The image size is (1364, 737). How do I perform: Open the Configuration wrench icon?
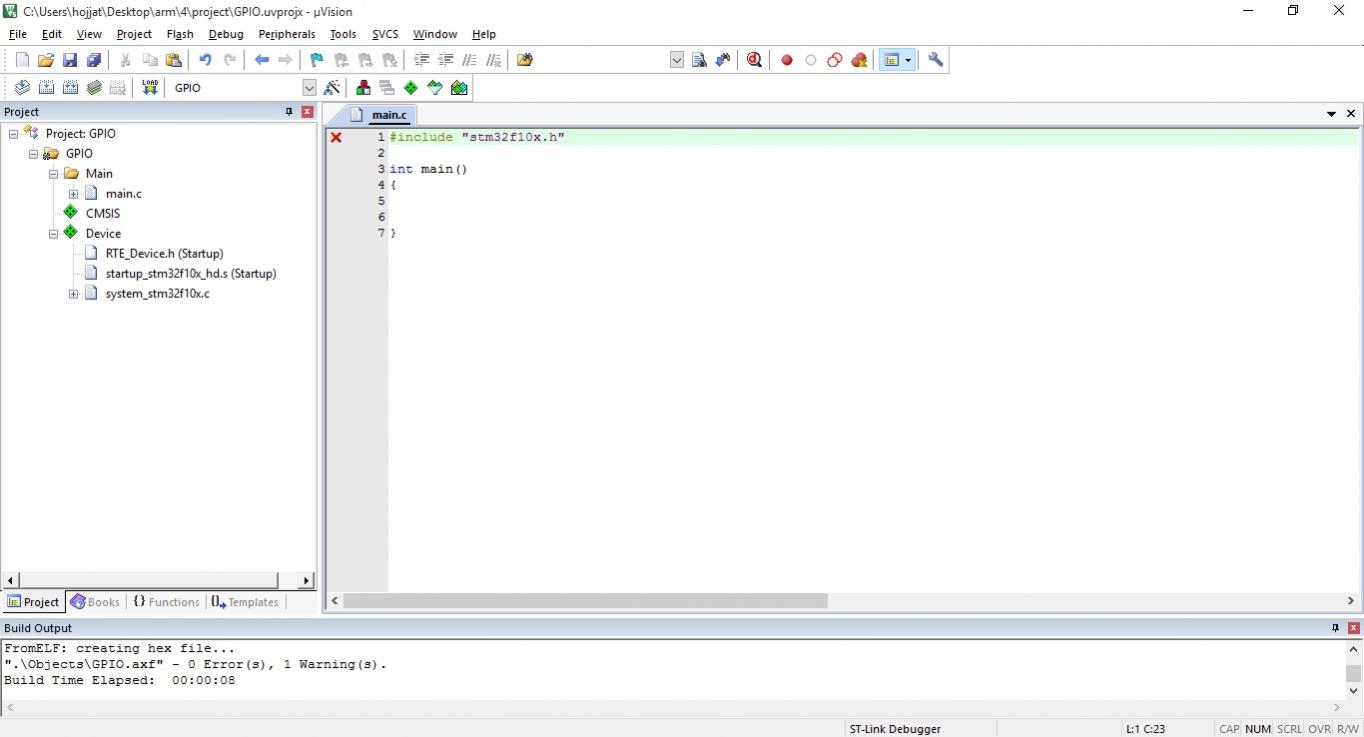pyautogui.click(x=936, y=60)
